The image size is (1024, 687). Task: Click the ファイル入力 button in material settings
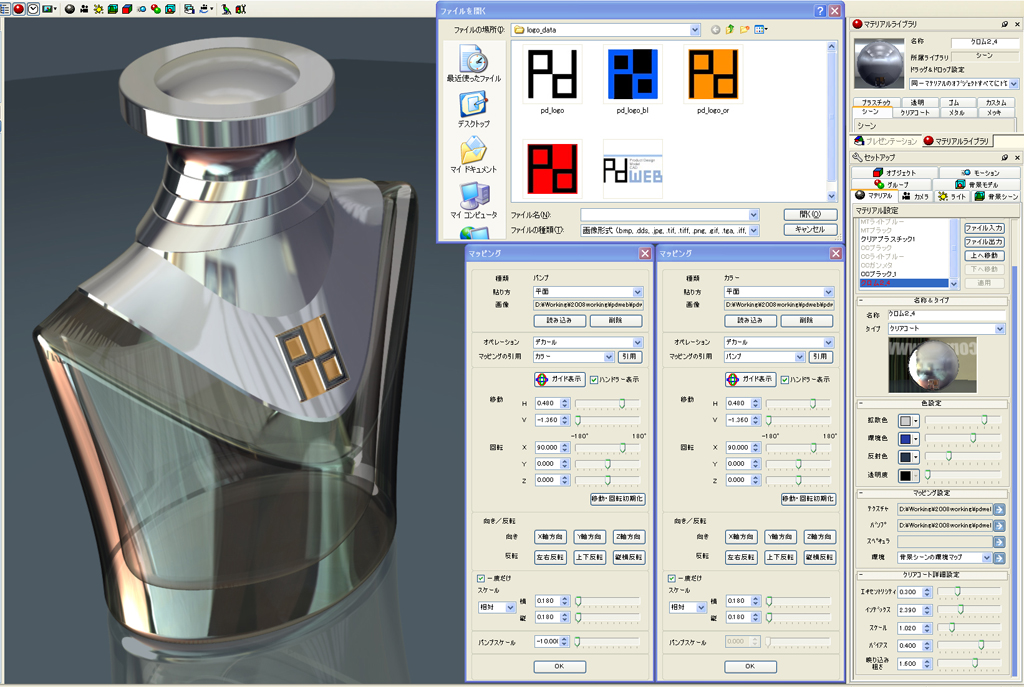coord(983,229)
